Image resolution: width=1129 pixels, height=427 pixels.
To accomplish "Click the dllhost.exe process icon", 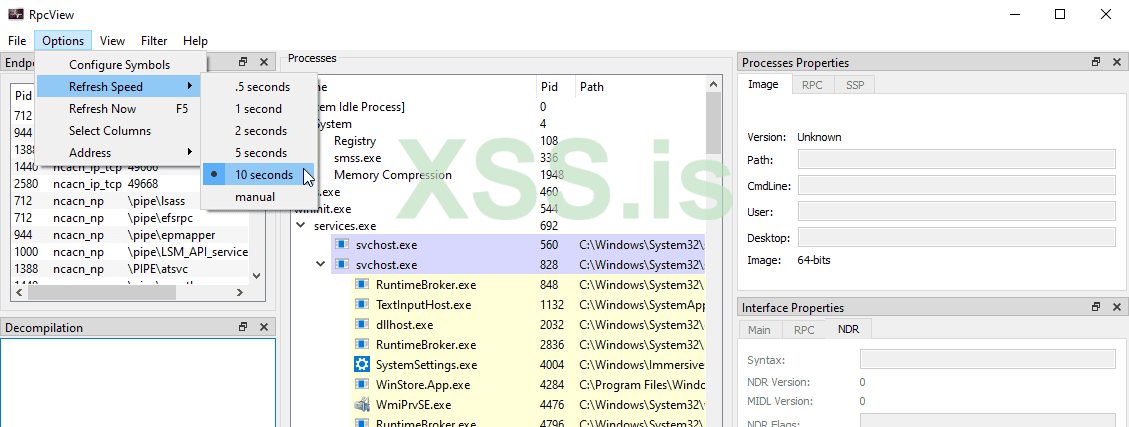I will tap(361, 325).
